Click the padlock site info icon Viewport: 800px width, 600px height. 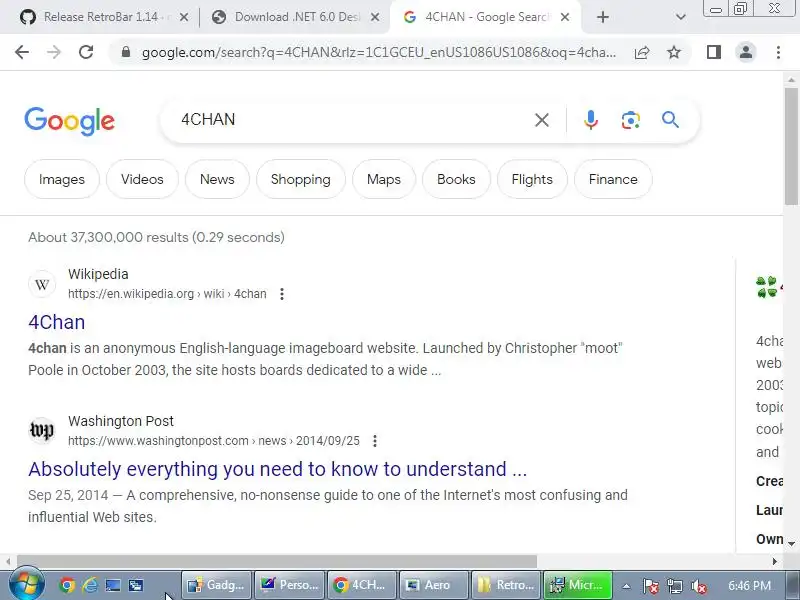126,52
